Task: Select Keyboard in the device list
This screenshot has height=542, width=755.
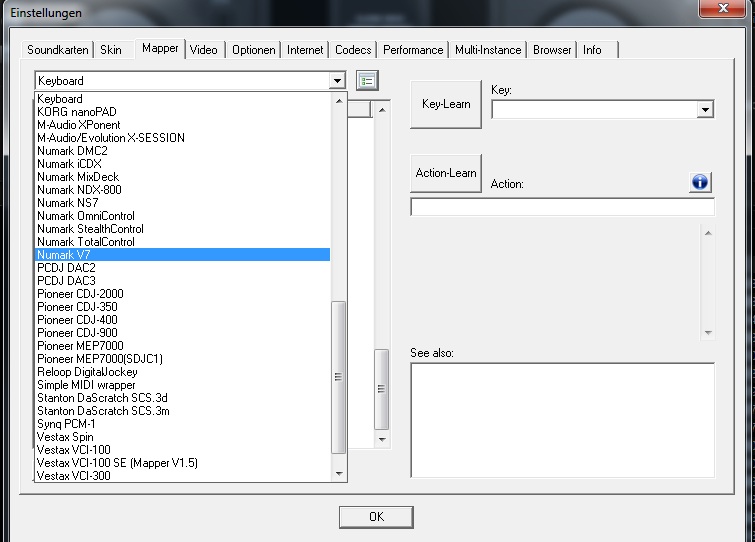Action: click(x=183, y=99)
